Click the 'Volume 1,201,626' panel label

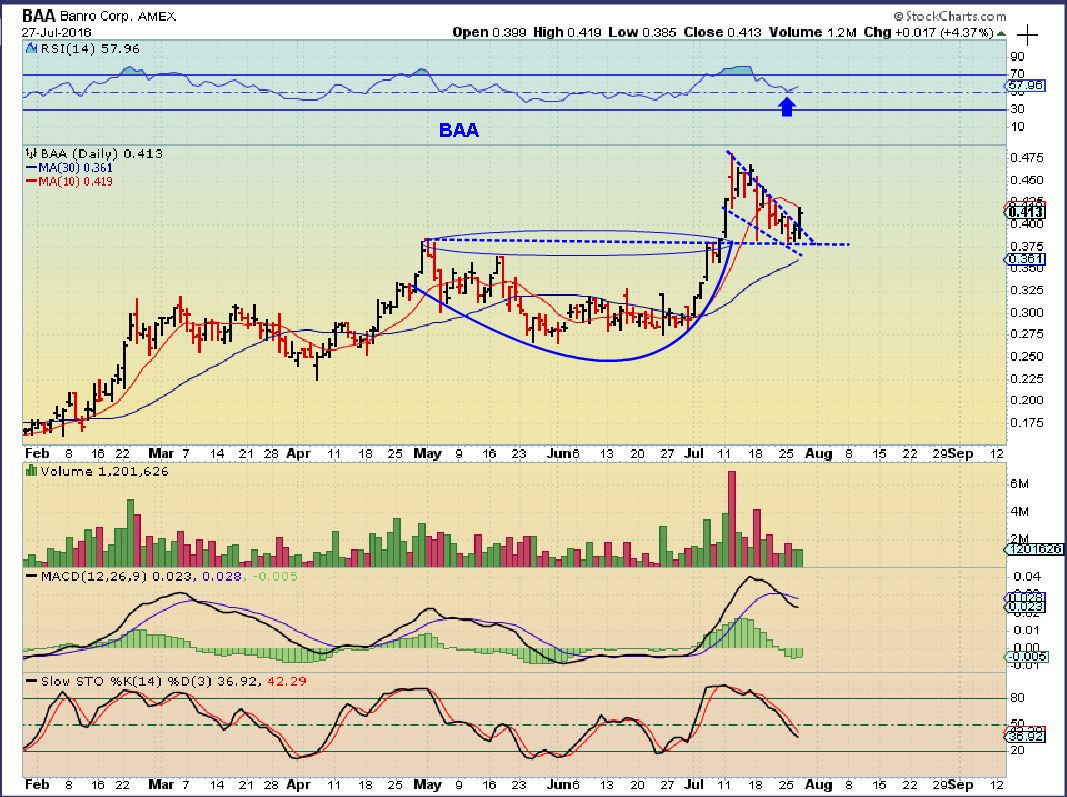coord(104,471)
